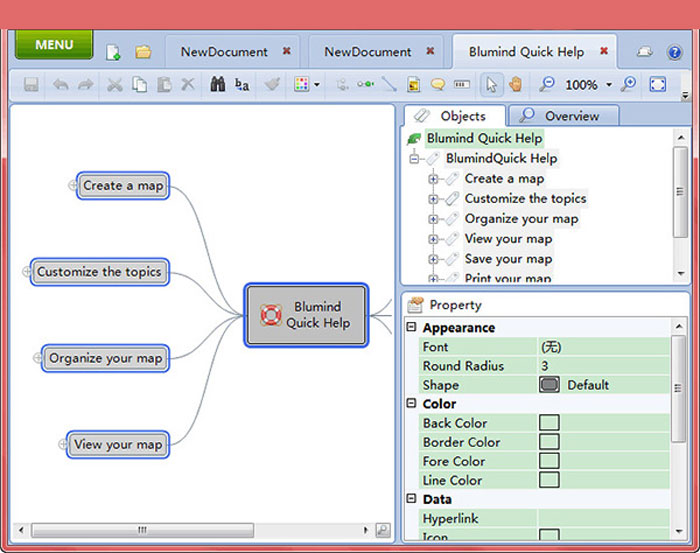
Task: Click the Delete X icon
Action: point(188,84)
